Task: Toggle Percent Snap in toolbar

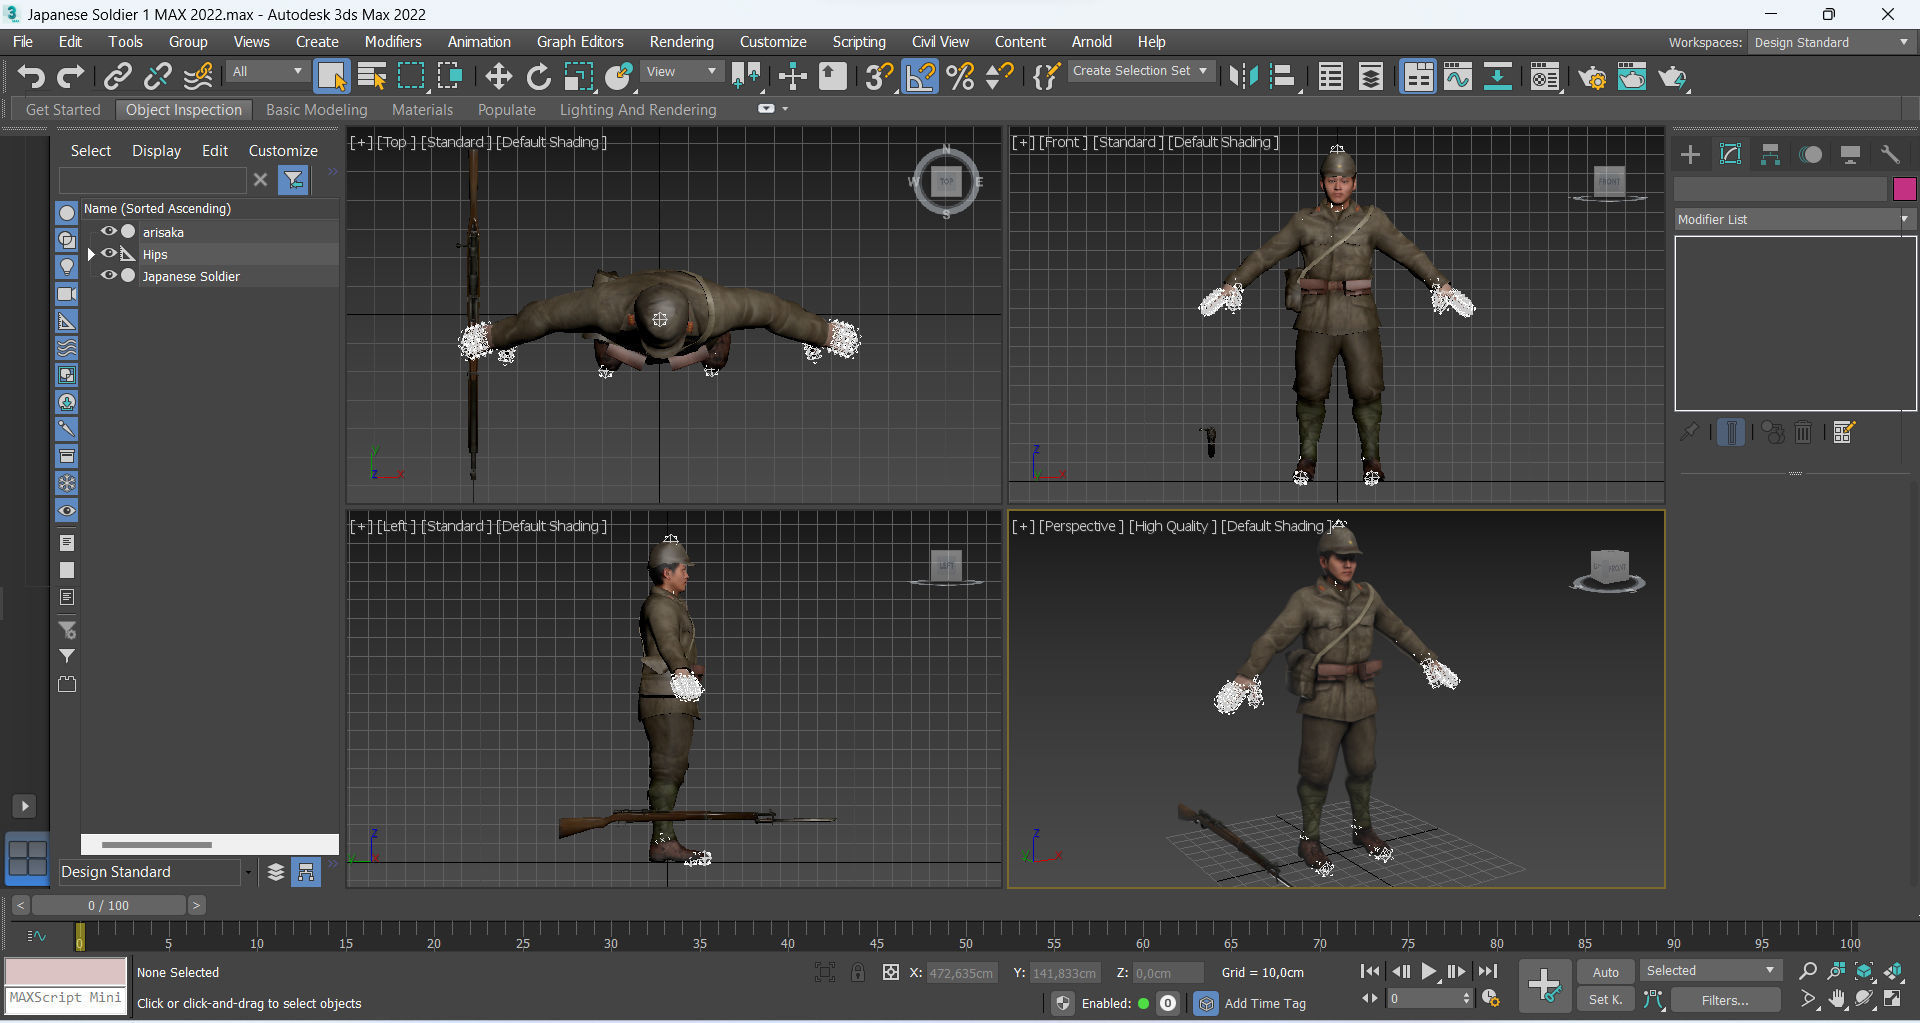Action: (x=960, y=76)
